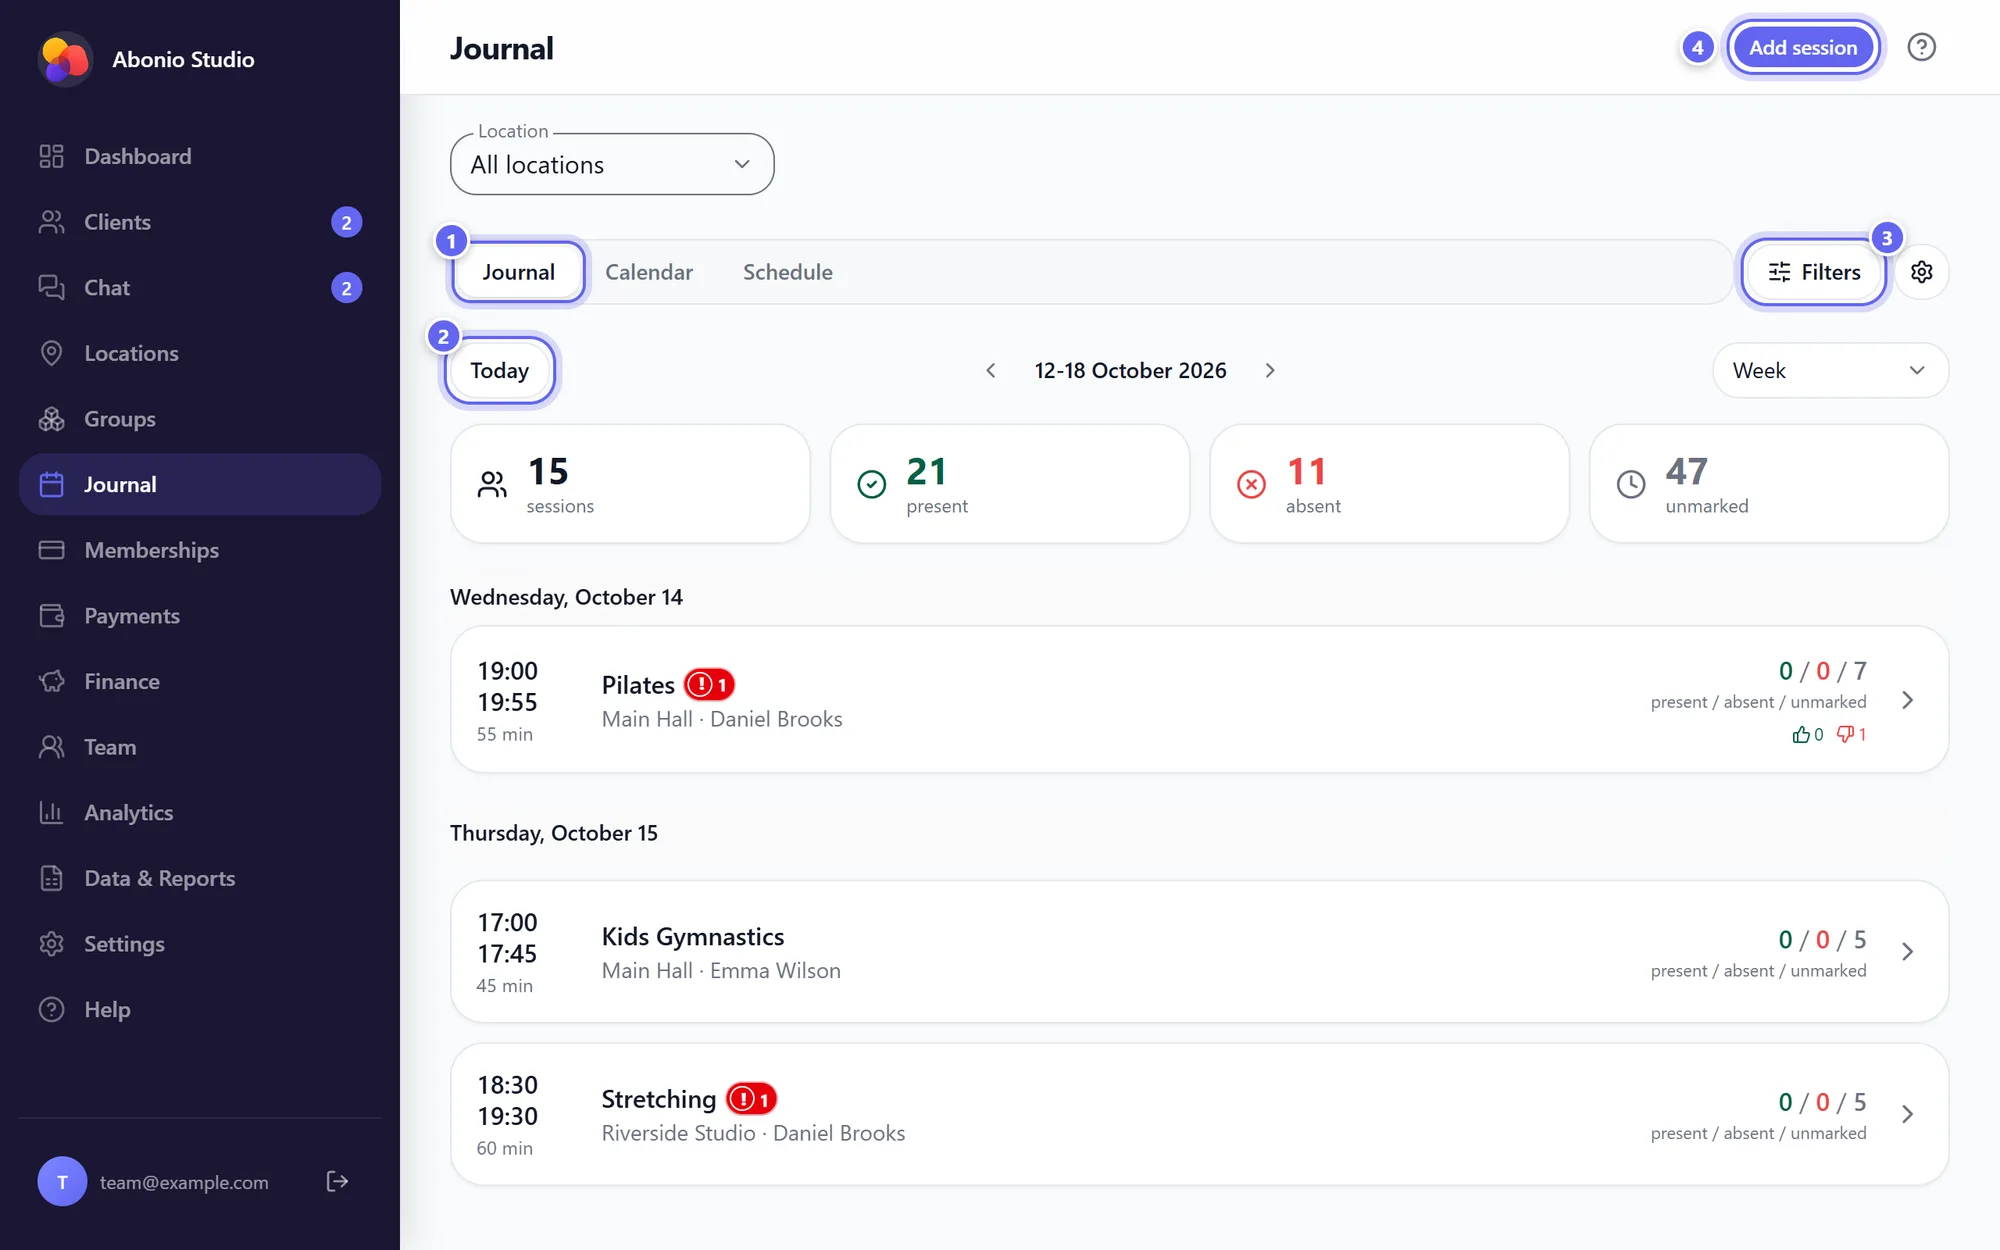Switch to the Calendar tab
Screen dimensions: 2000x1250
click(x=649, y=272)
